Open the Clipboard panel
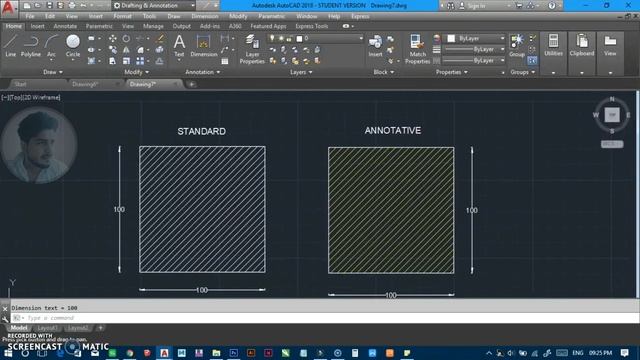 [x=582, y=46]
